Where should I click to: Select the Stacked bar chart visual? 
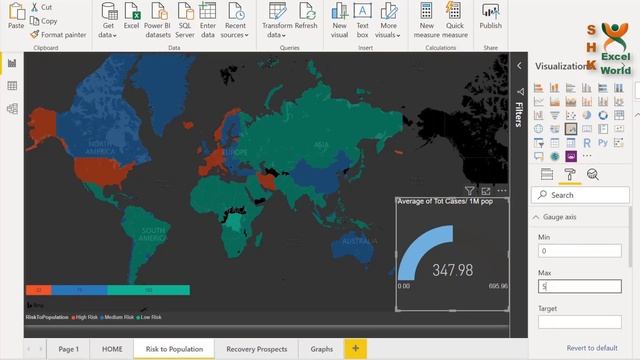coord(538,88)
